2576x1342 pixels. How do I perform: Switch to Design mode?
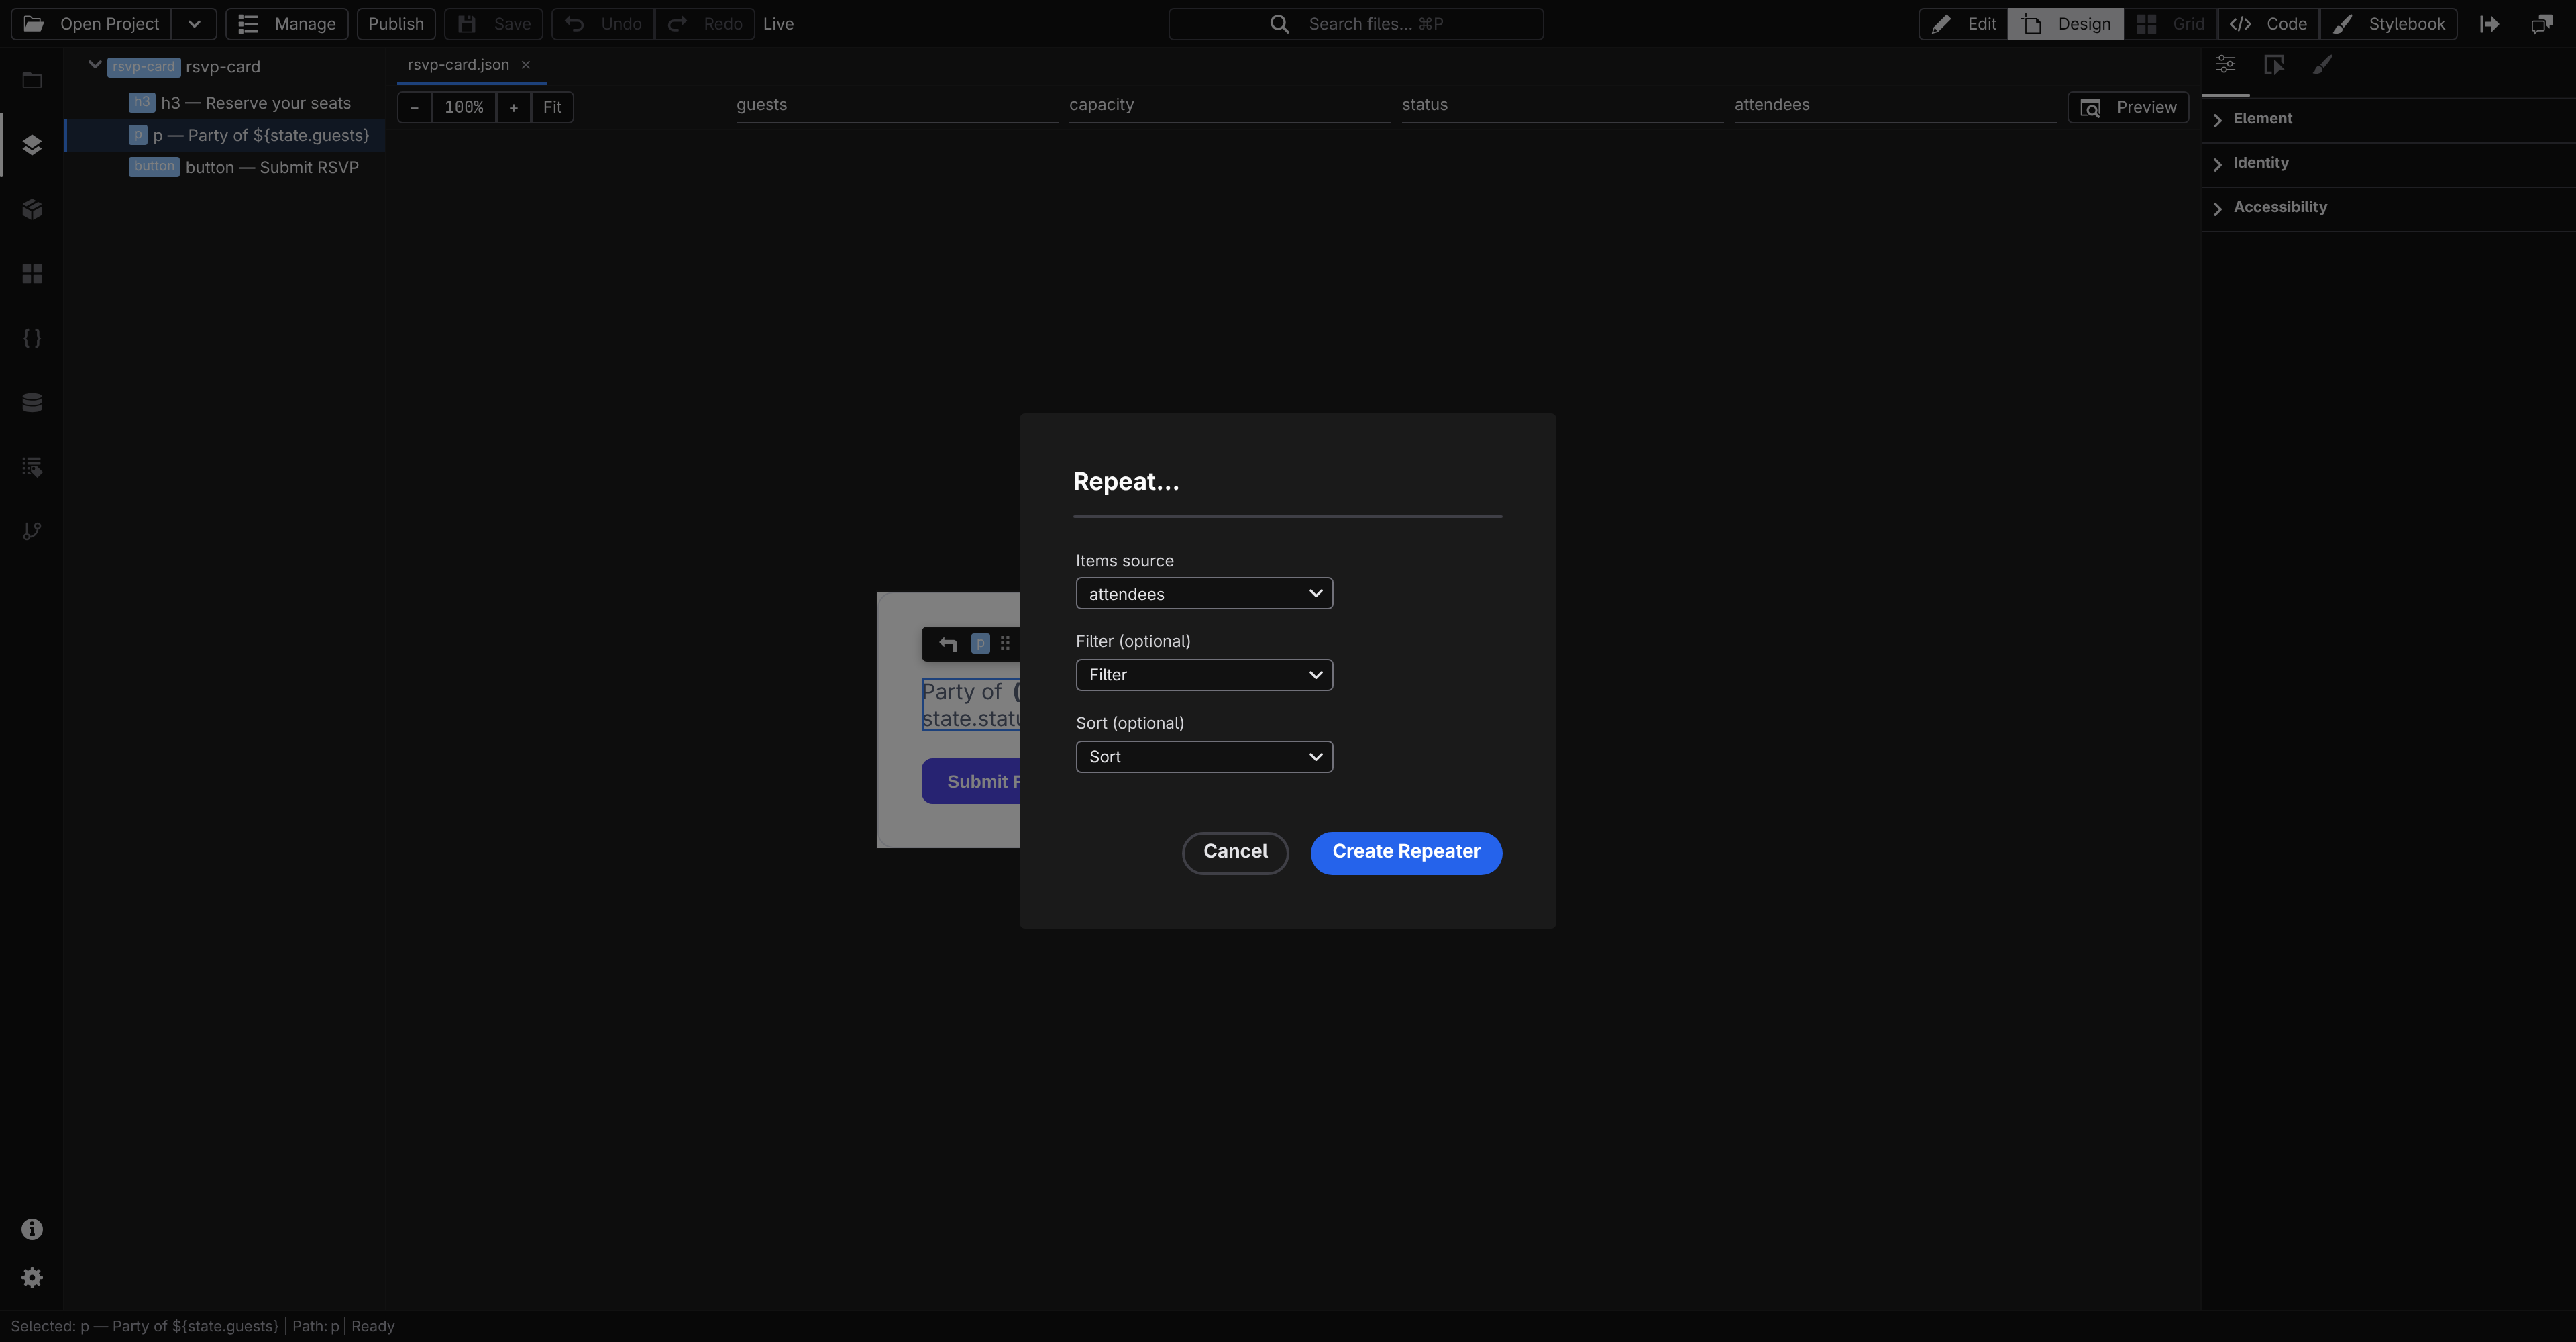click(x=2066, y=24)
